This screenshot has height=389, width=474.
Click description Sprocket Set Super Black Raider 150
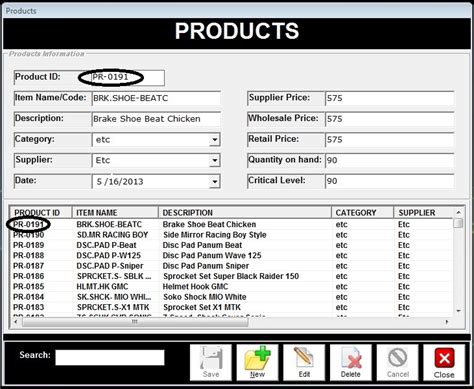231,276
